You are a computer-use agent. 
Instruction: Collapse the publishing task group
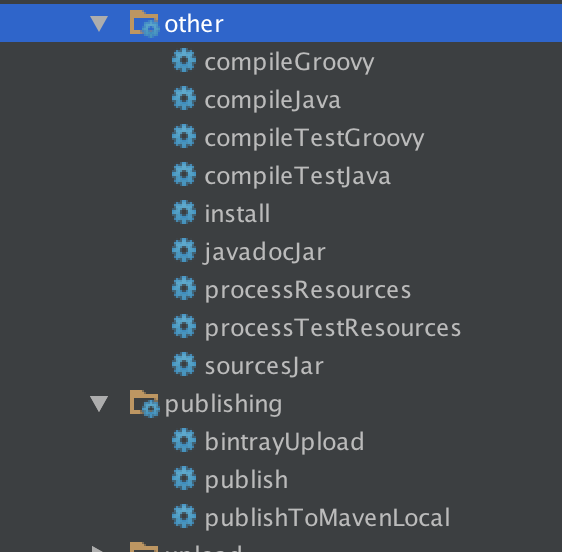(x=99, y=403)
